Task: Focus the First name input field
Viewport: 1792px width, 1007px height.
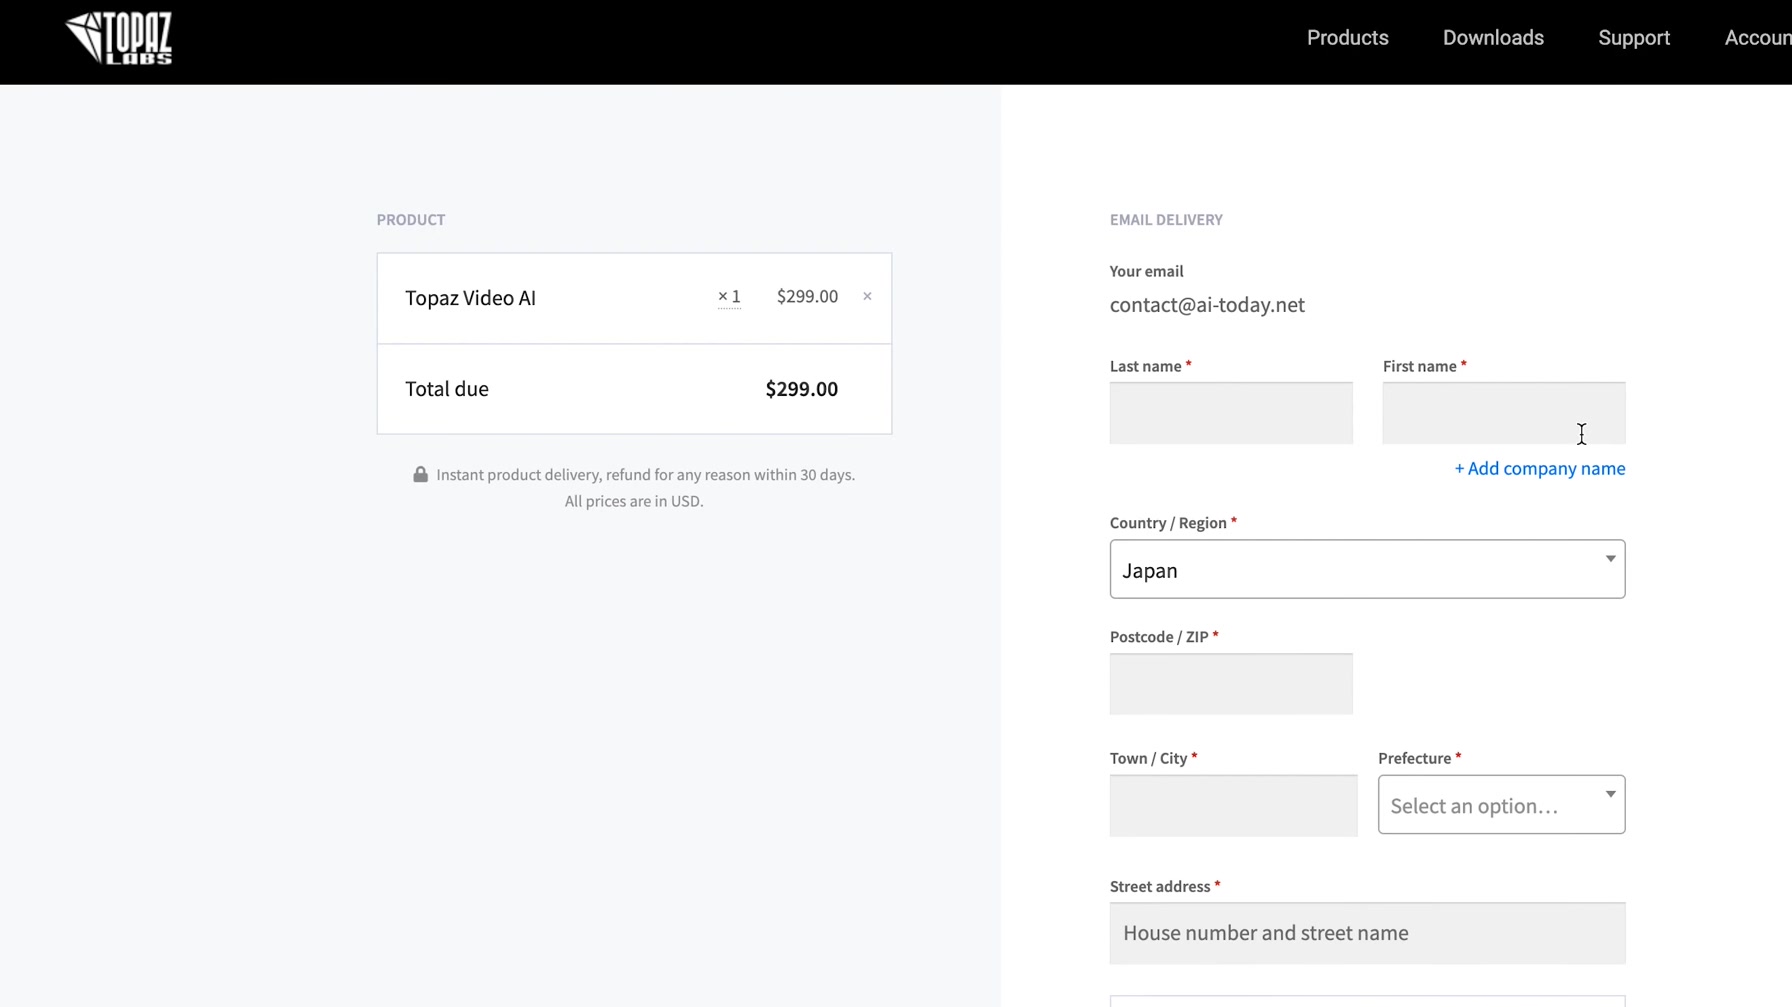Action: 1504,413
